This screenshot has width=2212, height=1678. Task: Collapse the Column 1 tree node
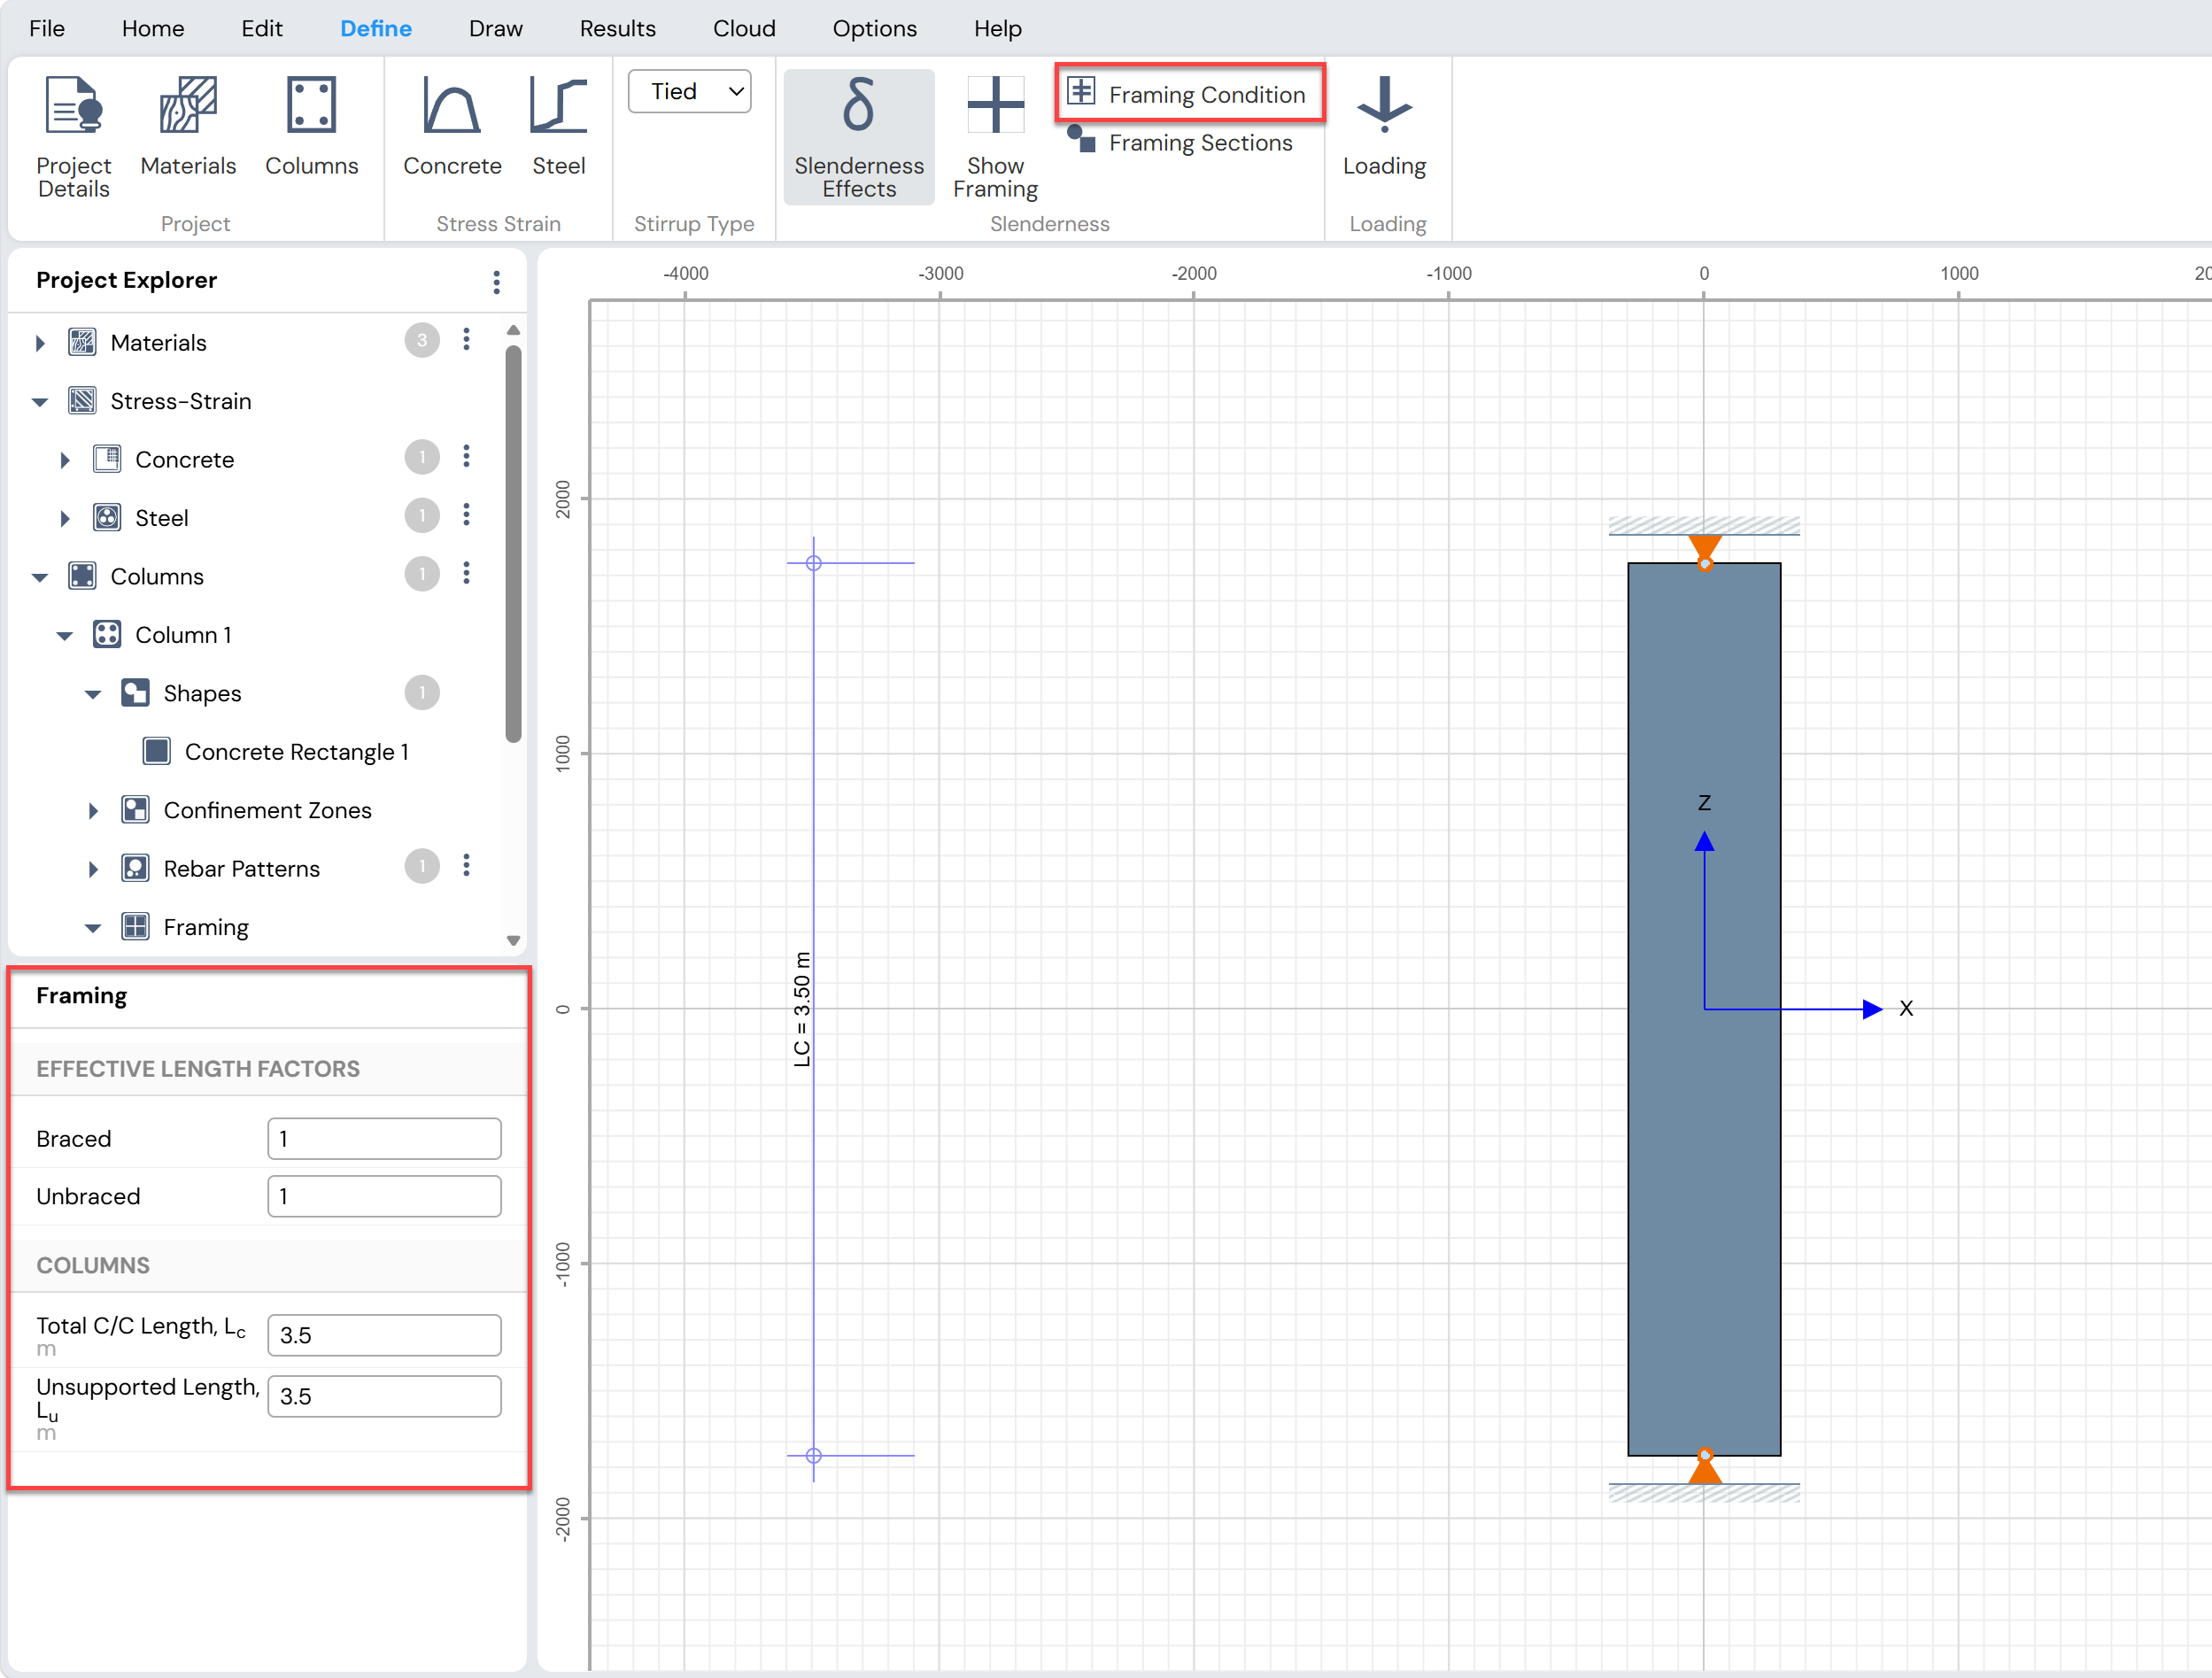(65, 635)
